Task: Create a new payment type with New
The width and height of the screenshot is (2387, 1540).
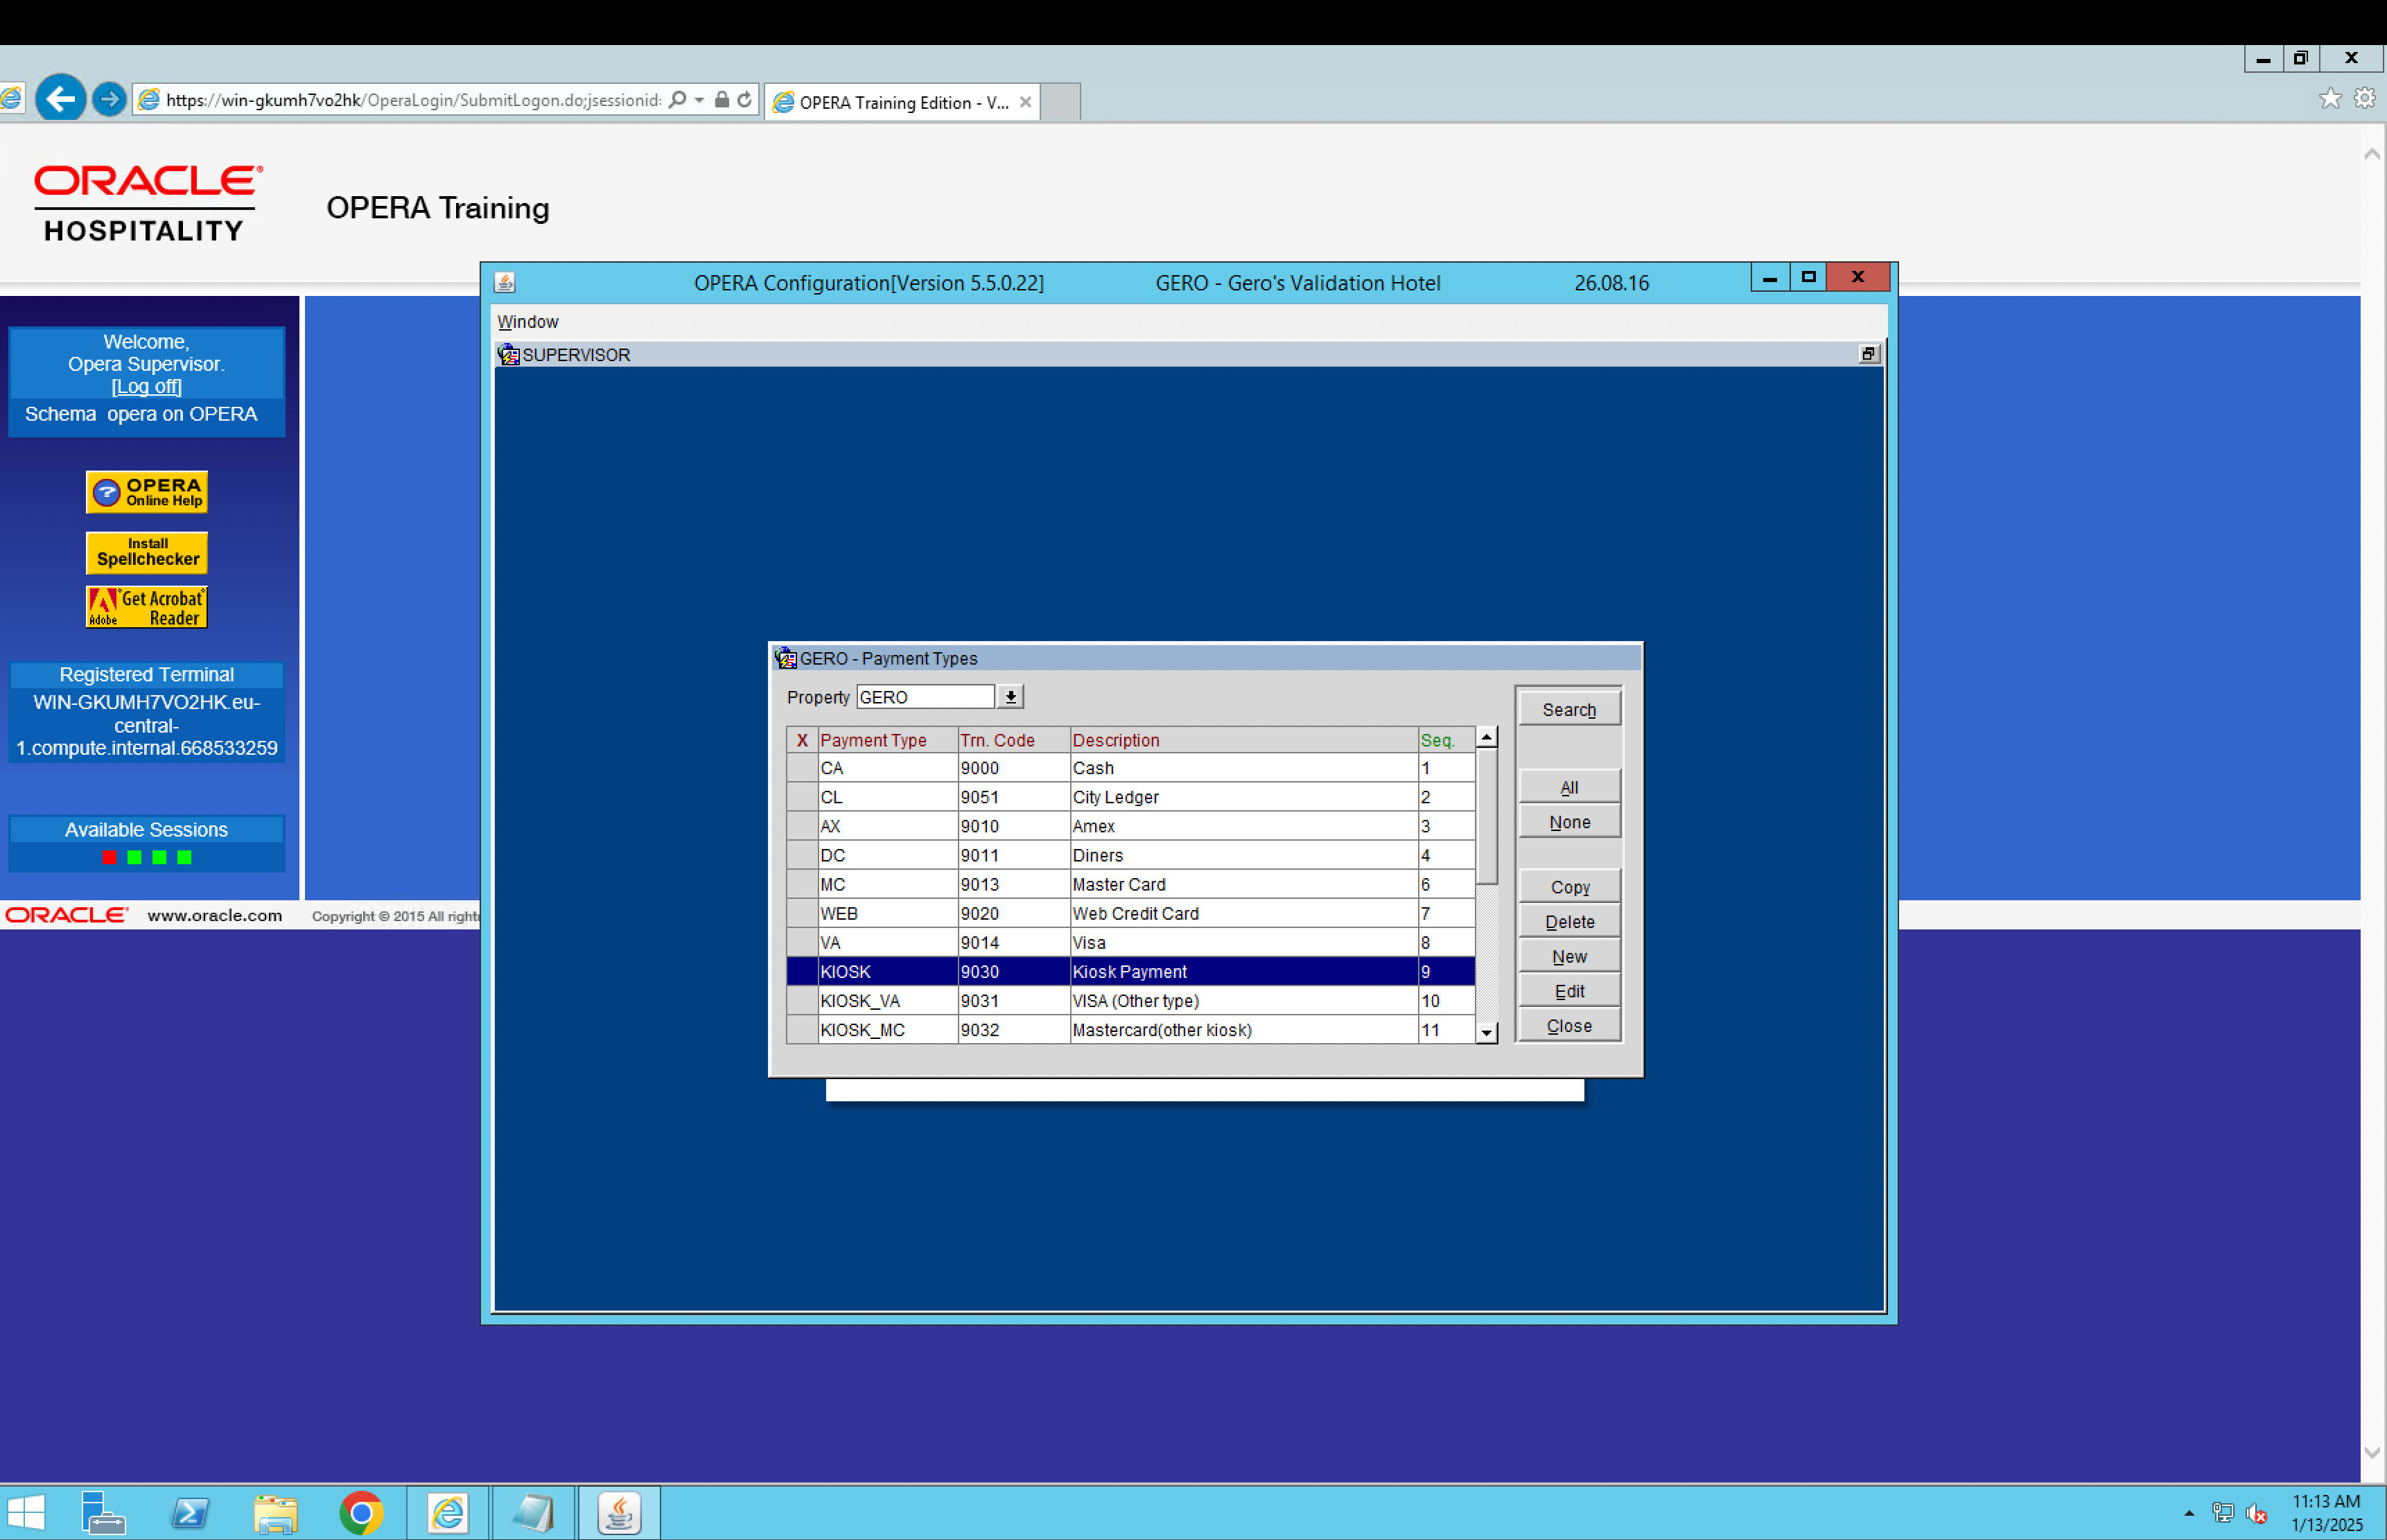Action: (x=1568, y=956)
